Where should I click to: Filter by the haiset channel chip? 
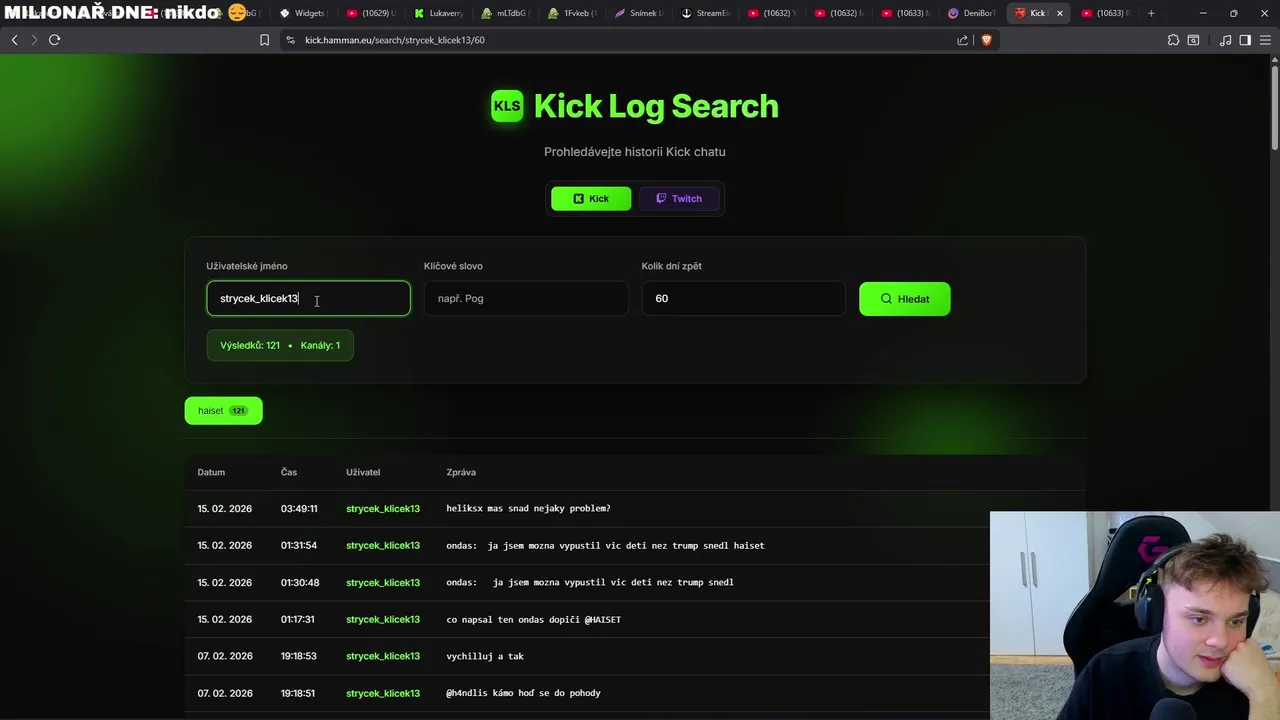pos(223,410)
